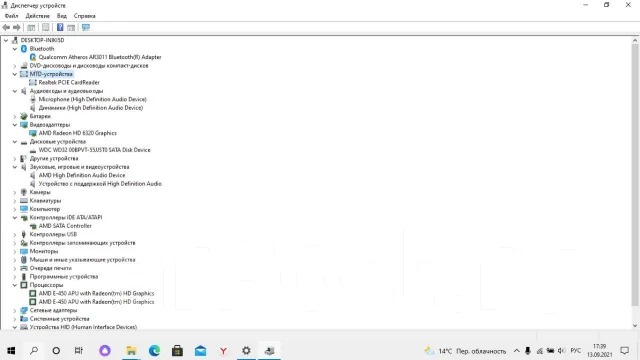The image size is (640, 360).
Task: Open Yandex browser from taskbar
Action: [x=223, y=351]
